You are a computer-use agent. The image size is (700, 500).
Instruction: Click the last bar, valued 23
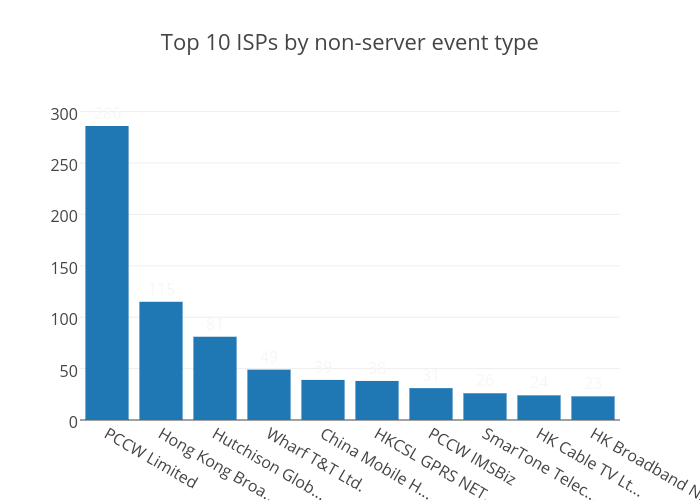tap(593, 408)
